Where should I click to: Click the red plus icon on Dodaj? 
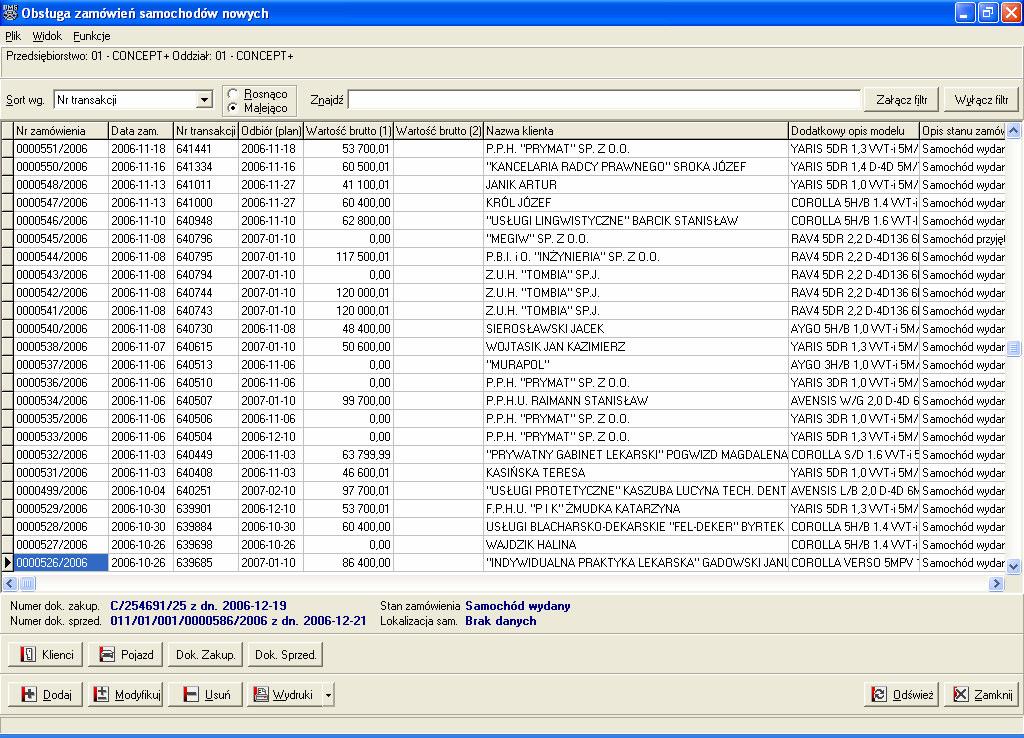pyautogui.click(x=29, y=694)
